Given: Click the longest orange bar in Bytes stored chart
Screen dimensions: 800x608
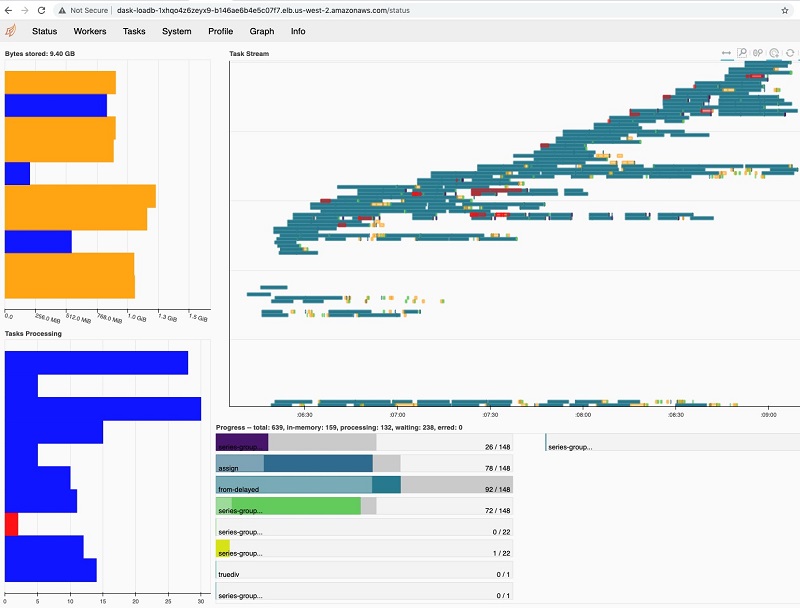Looking at the screenshot, I should 80,196.
